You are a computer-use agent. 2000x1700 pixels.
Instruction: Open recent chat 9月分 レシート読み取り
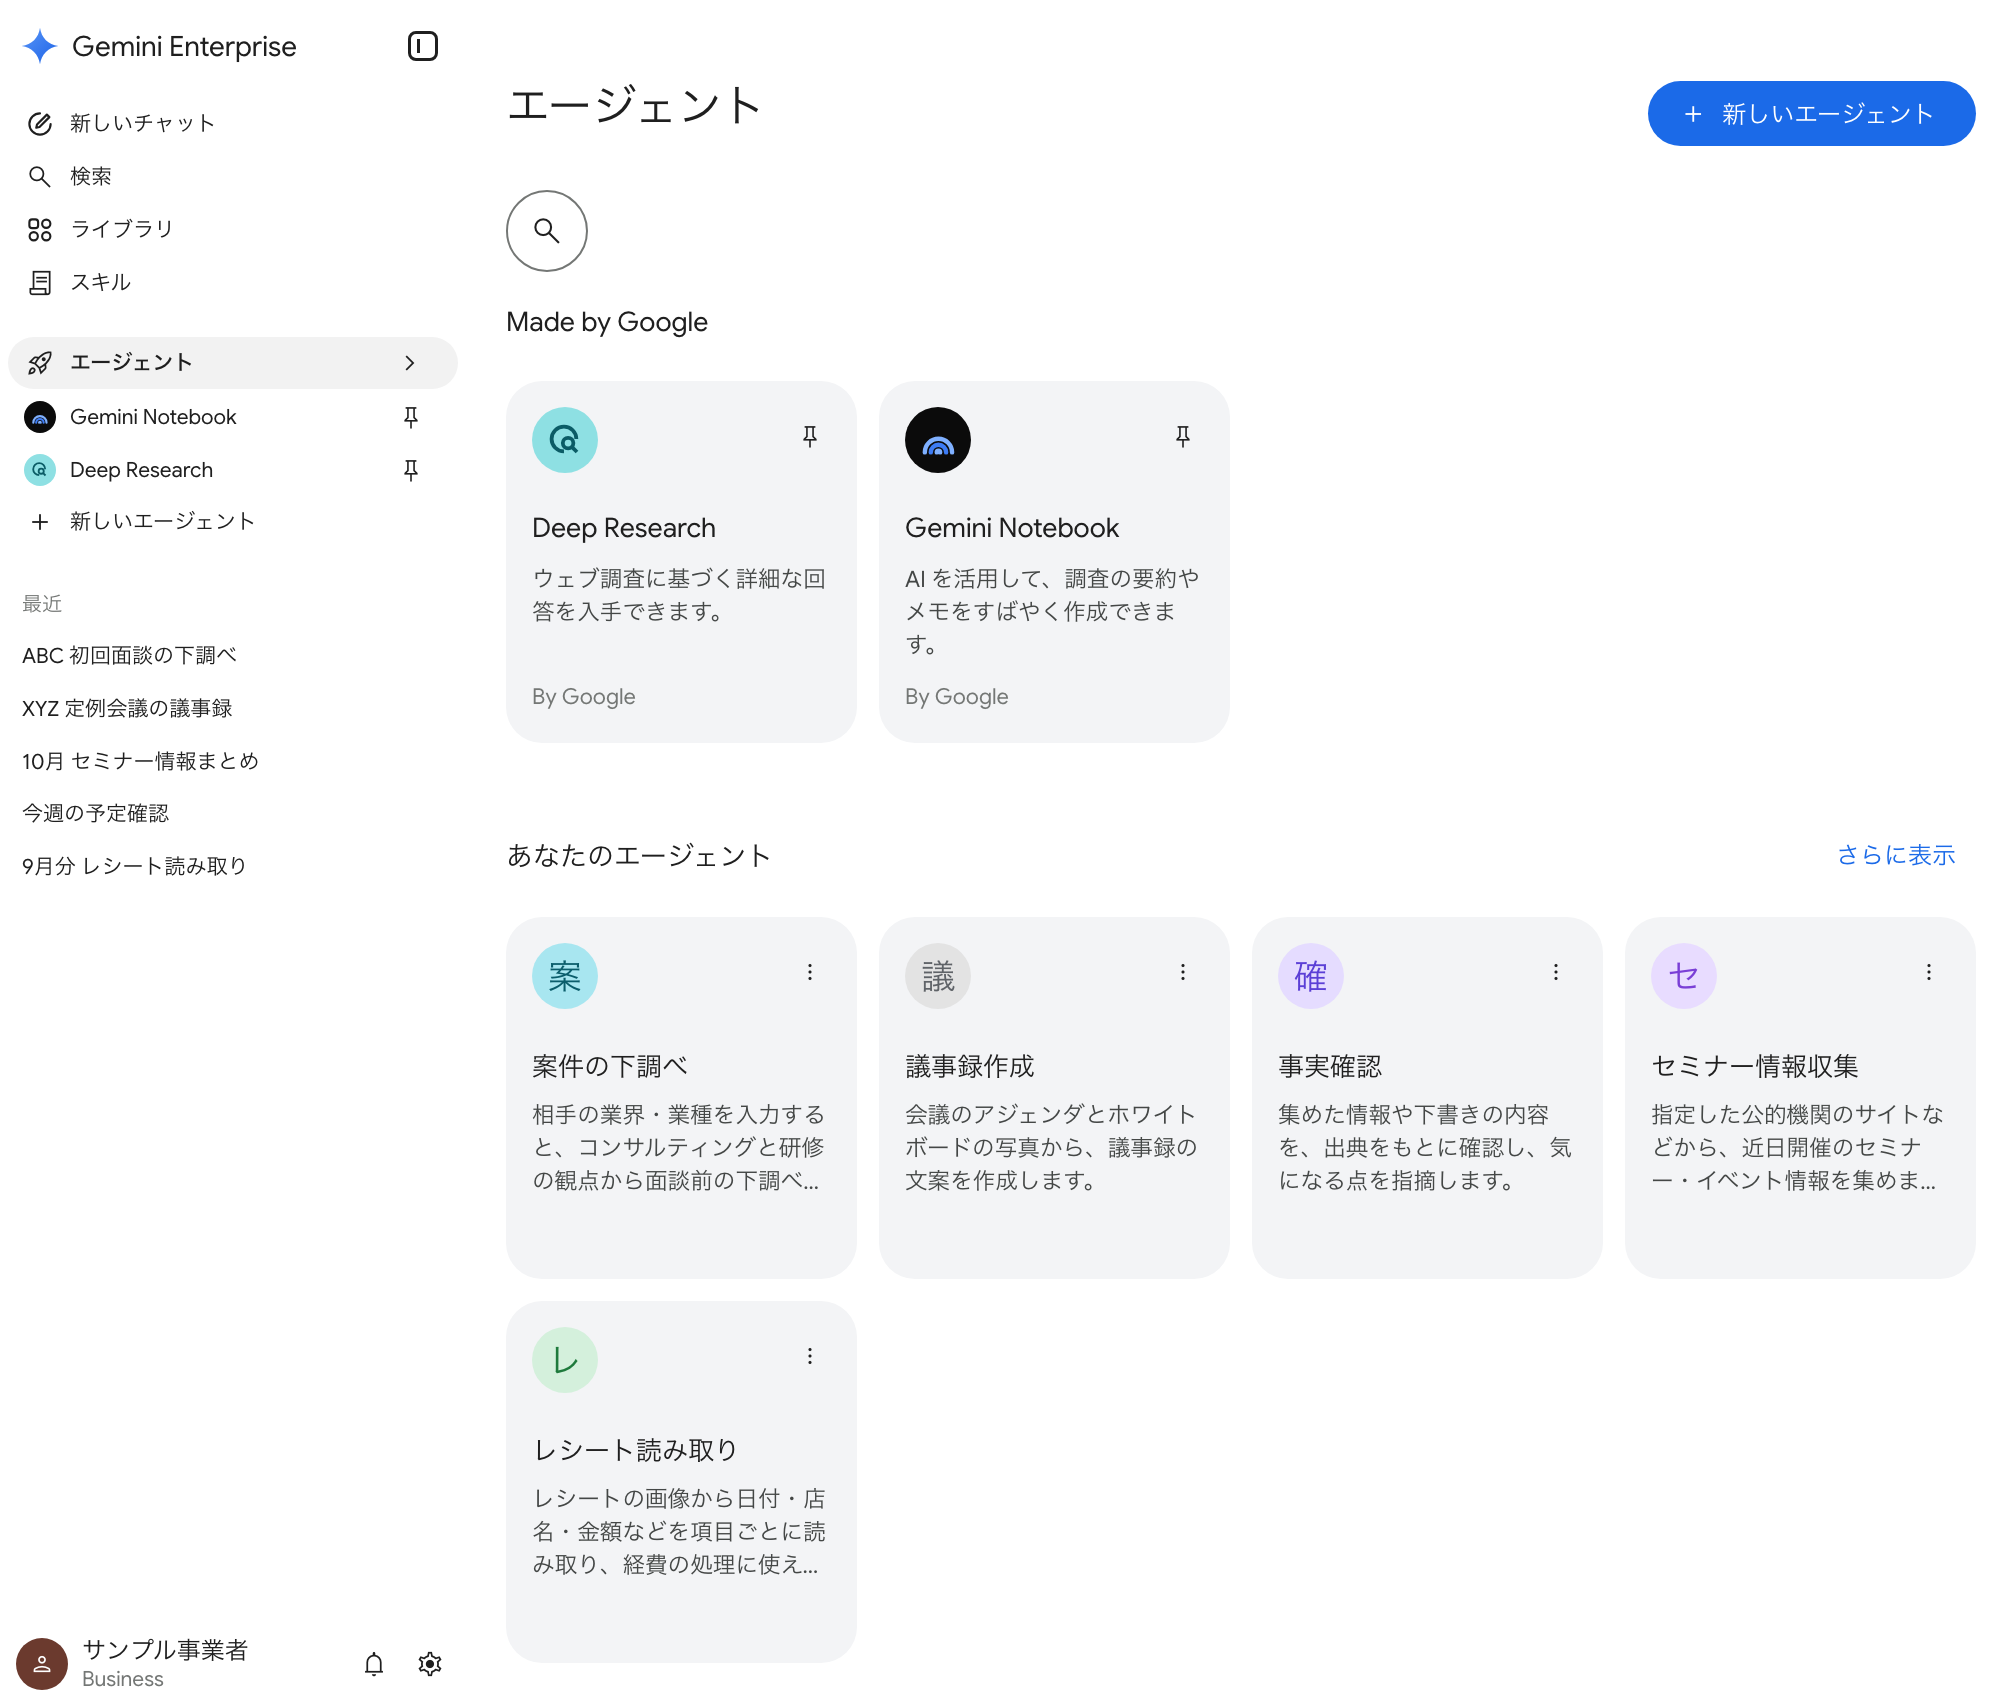pos(134,866)
